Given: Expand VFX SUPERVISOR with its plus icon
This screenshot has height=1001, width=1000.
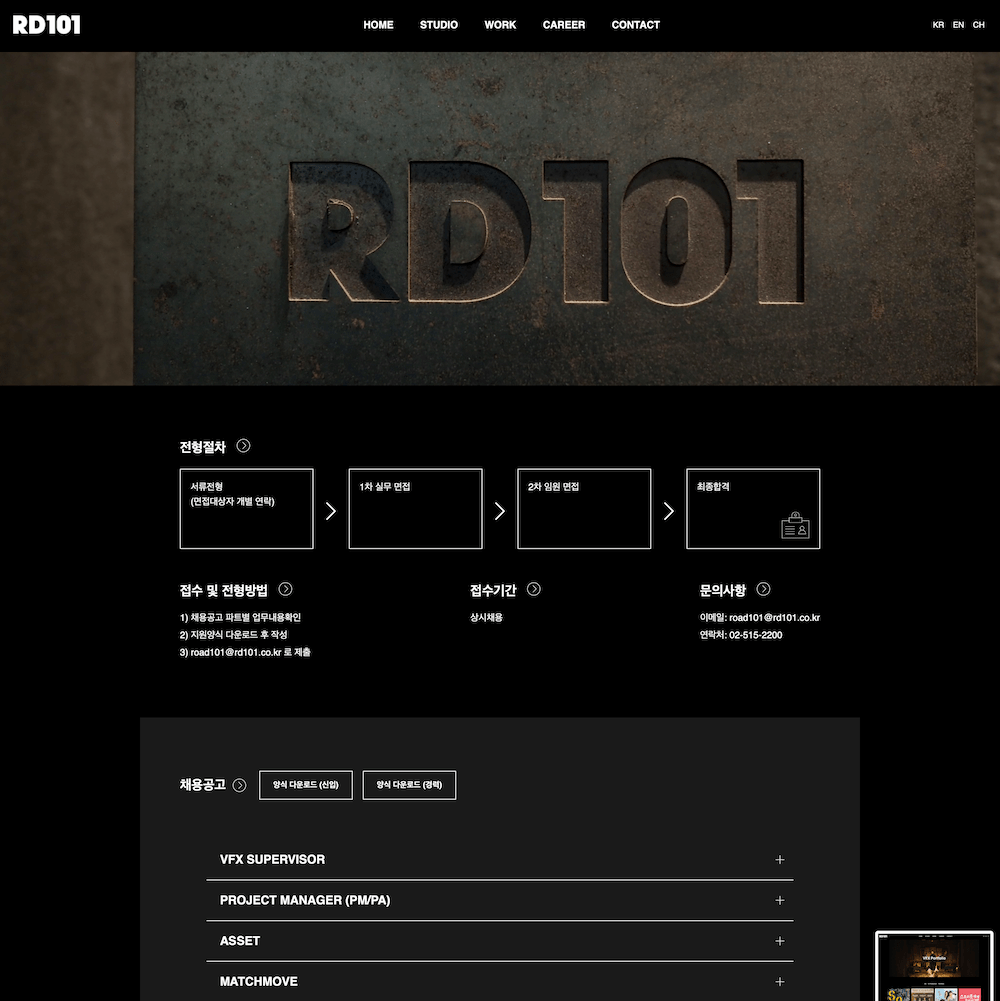Looking at the screenshot, I should [780, 860].
